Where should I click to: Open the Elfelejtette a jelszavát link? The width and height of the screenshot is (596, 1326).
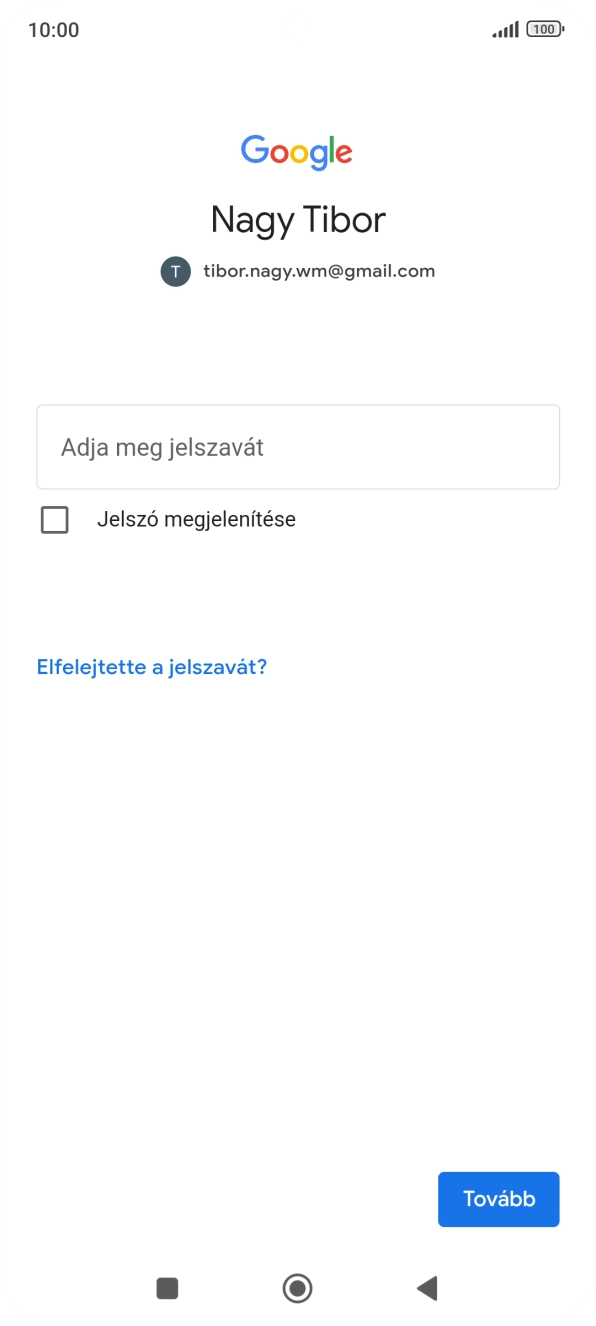pos(152,666)
